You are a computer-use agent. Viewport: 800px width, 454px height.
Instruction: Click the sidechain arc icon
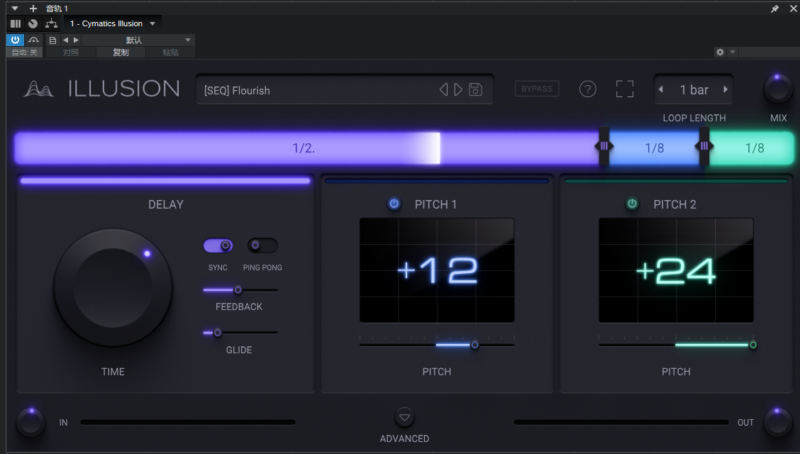(x=34, y=40)
